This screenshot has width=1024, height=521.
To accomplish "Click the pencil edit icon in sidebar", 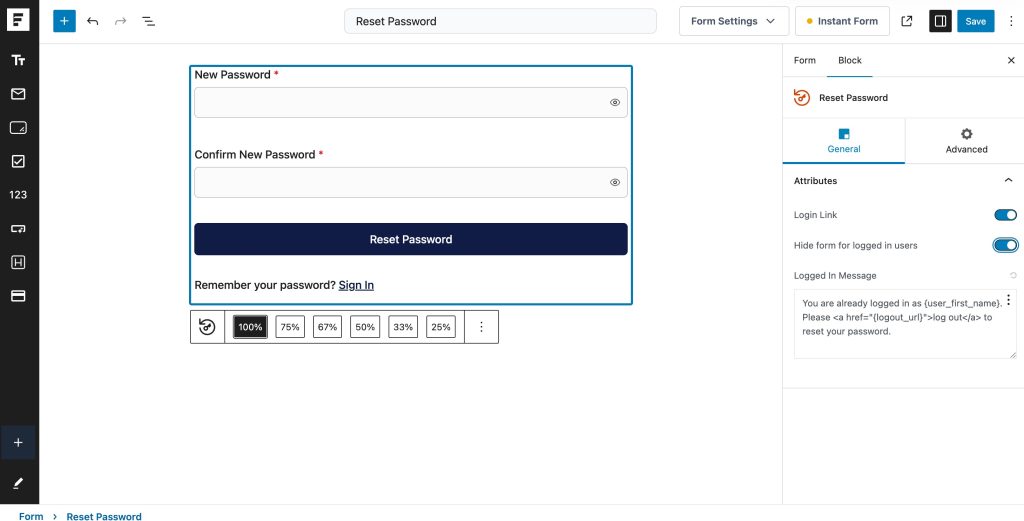I will [x=18, y=483].
